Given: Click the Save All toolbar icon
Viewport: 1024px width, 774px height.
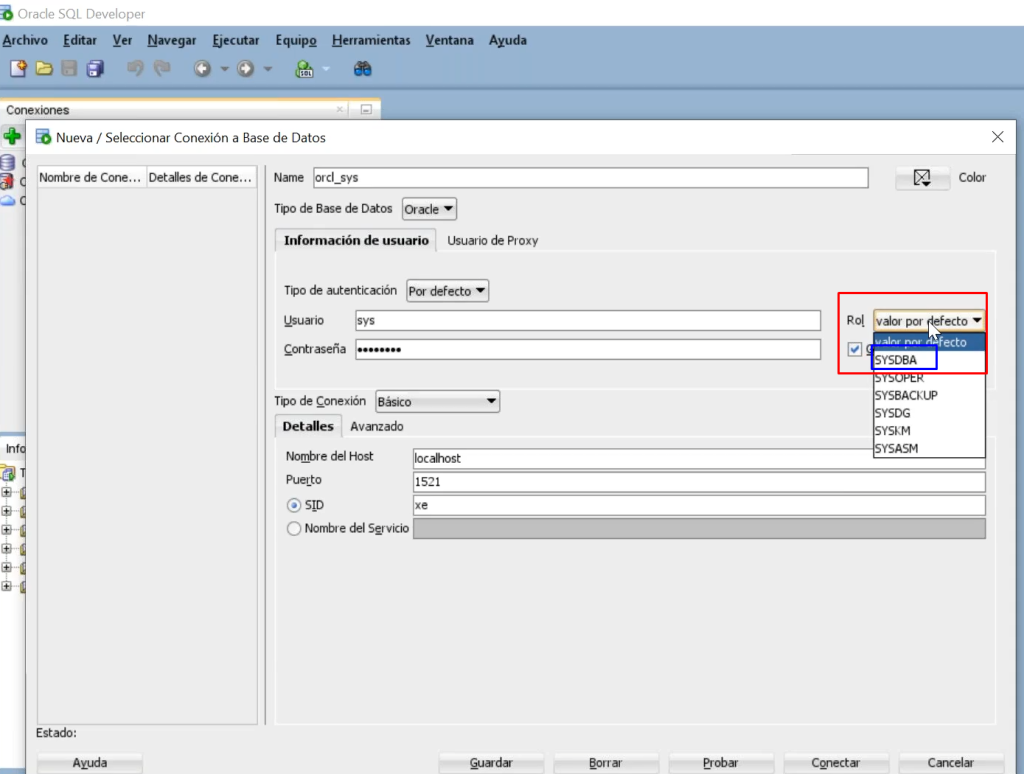Looking at the screenshot, I should pyautogui.click(x=95, y=68).
